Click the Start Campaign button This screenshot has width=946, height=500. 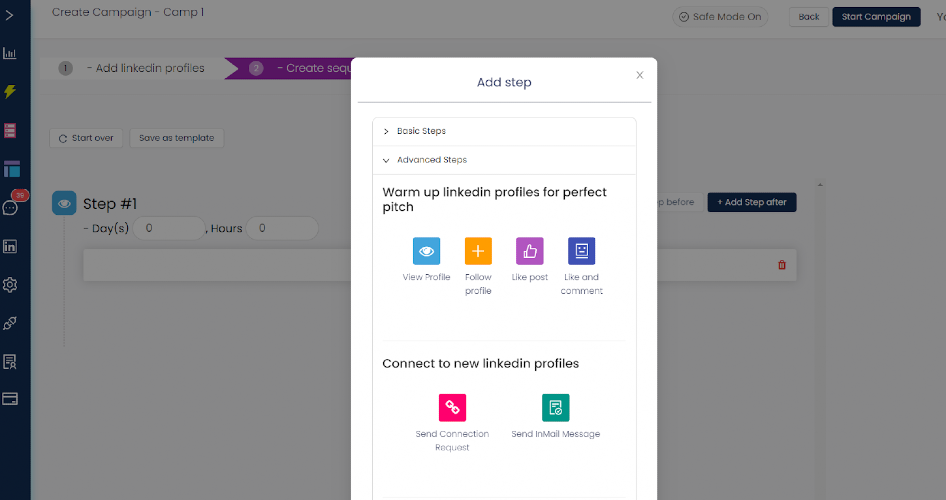pyautogui.click(x=876, y=17)
